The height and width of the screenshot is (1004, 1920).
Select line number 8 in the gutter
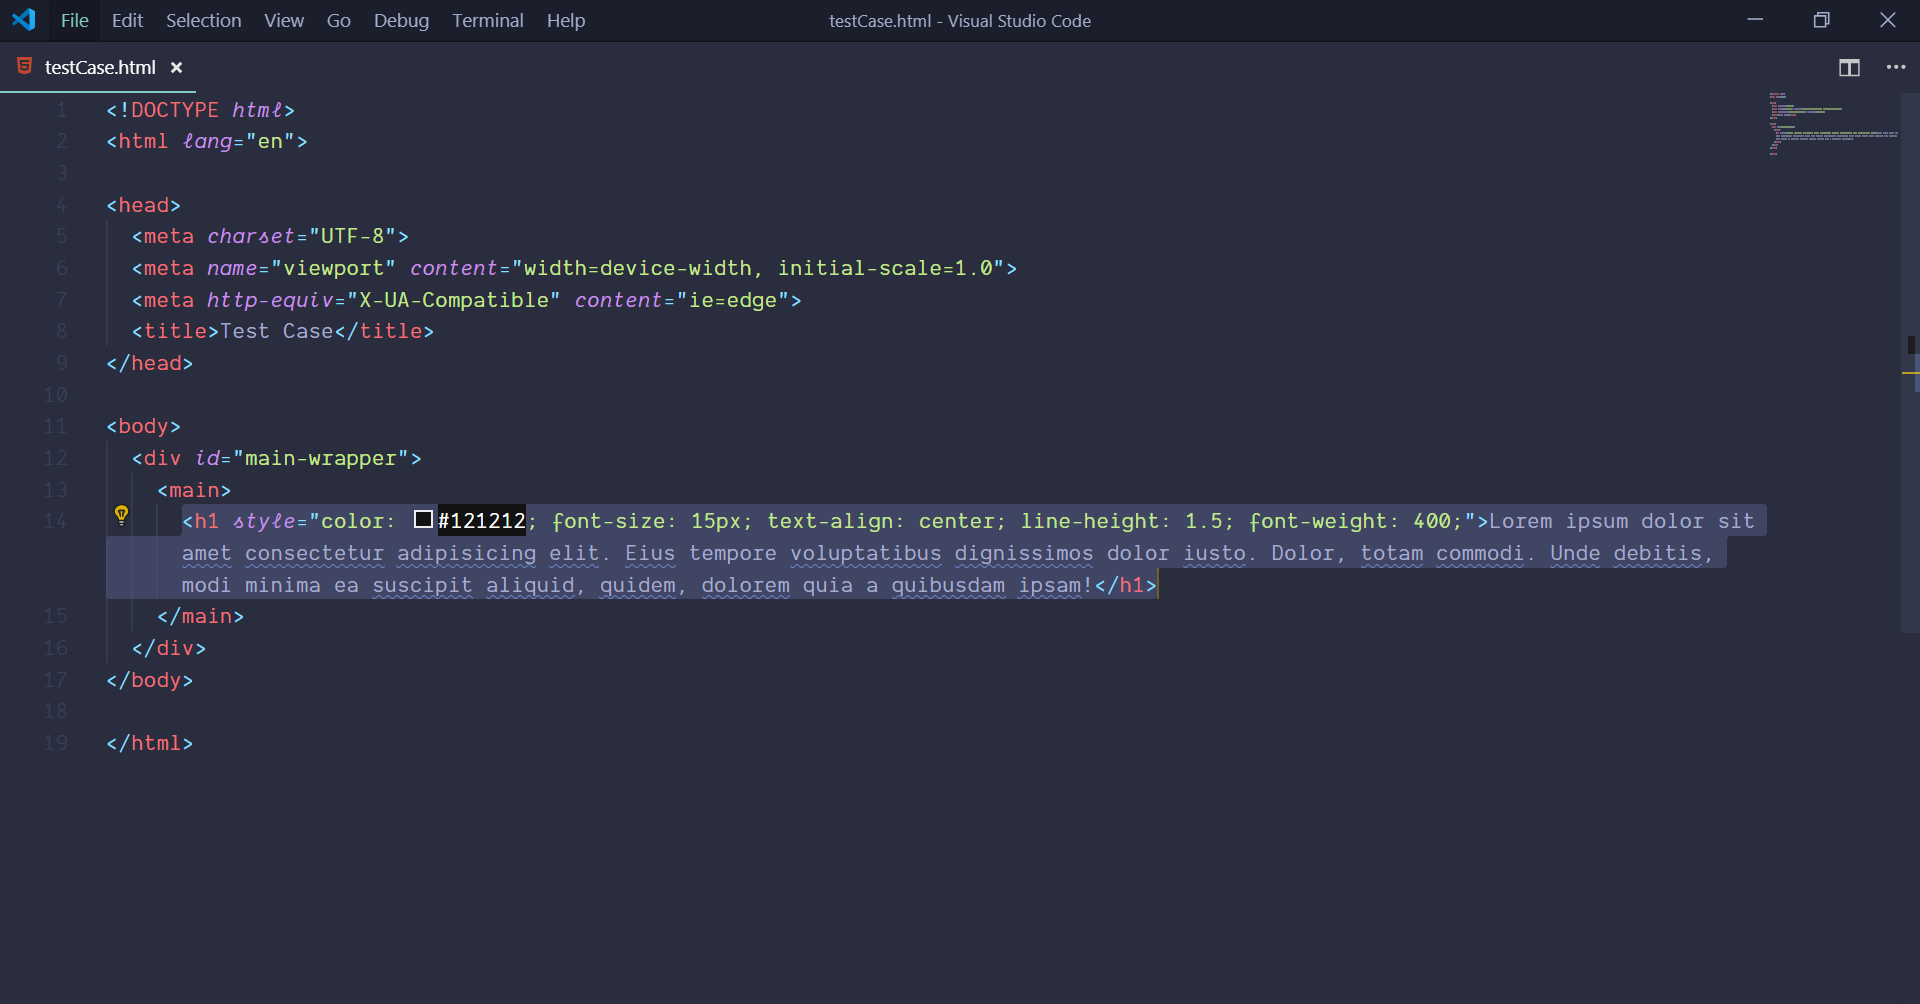tap(61, 331)
